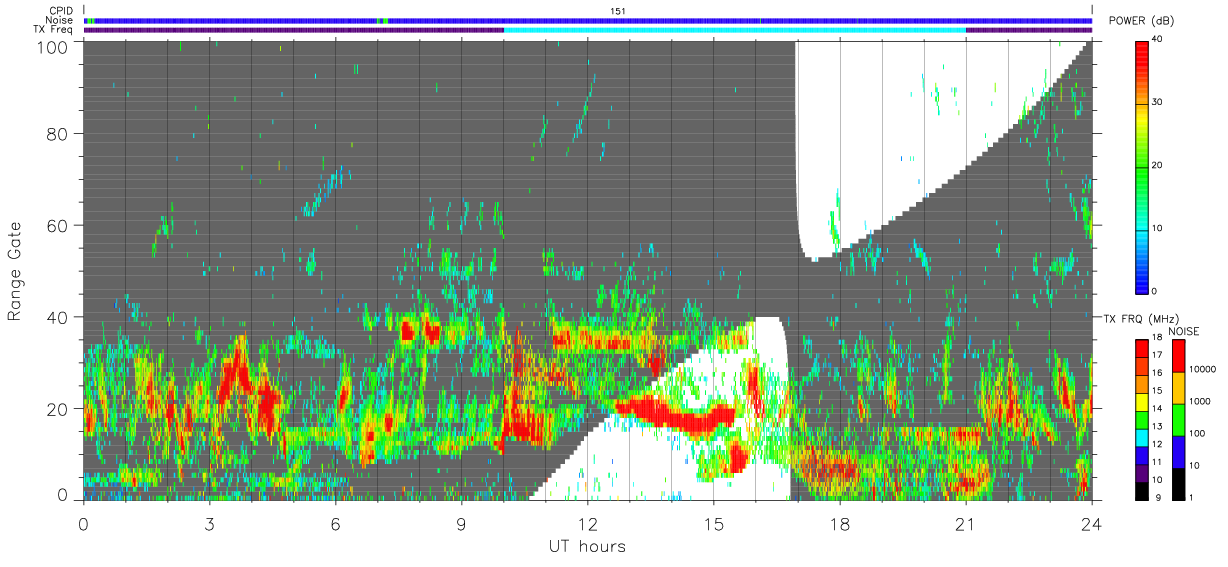1228x567 pixels.
Task: Click the 12 tick label on UT hours axis
Action: (588, 523)
